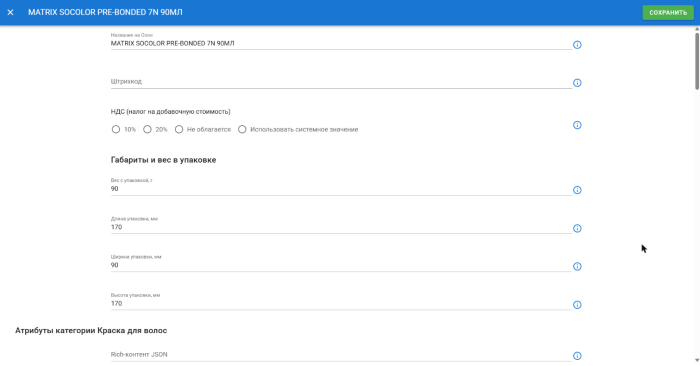Image resolution: width=700 pixels, height=366 pixels.
Task: Show info for Ширина упаковки field
Action: (x=577, y=266)
